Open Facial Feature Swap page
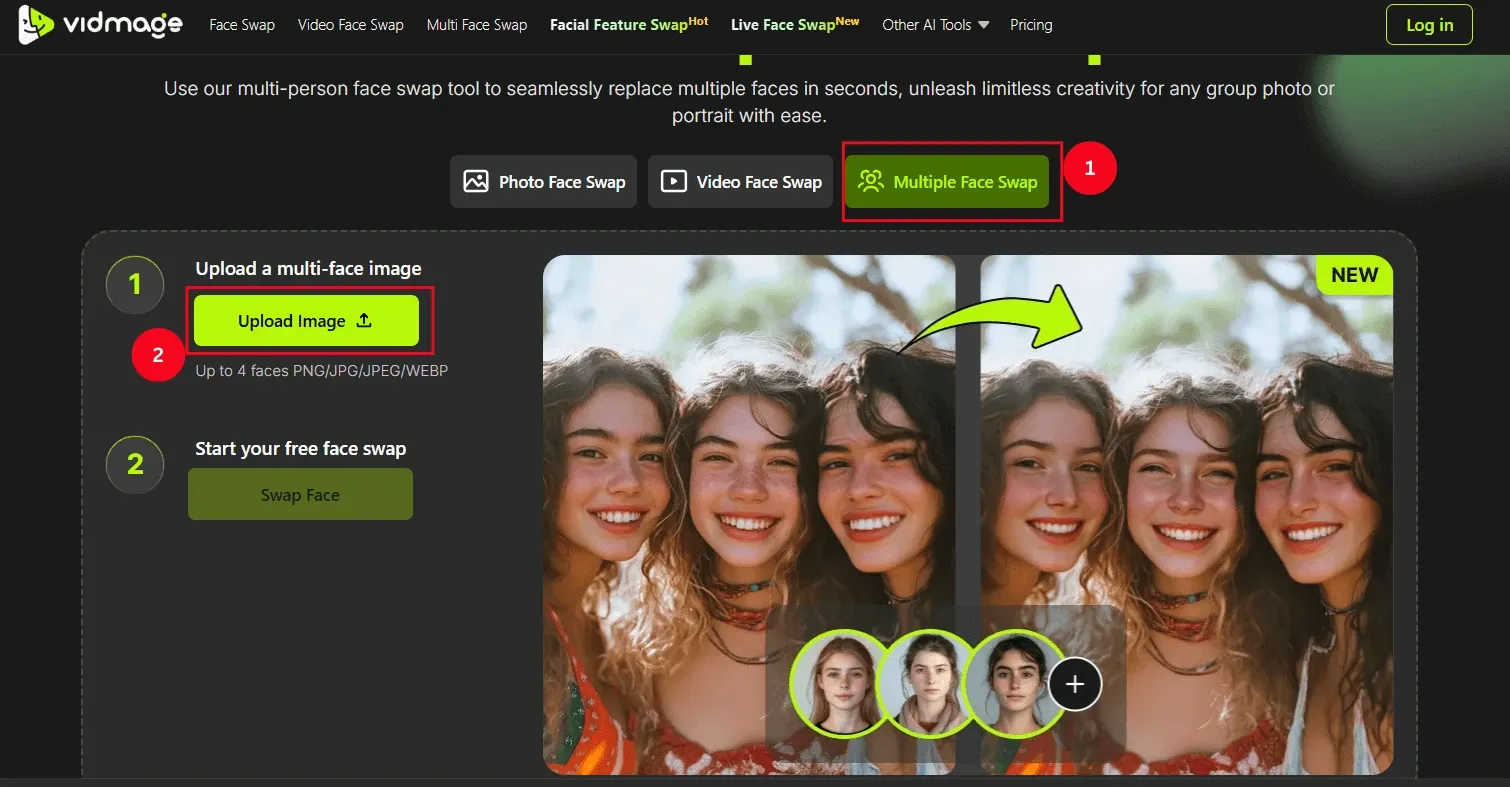The height and width of the screenshot is (787, 1510). (x=629, y=25)
